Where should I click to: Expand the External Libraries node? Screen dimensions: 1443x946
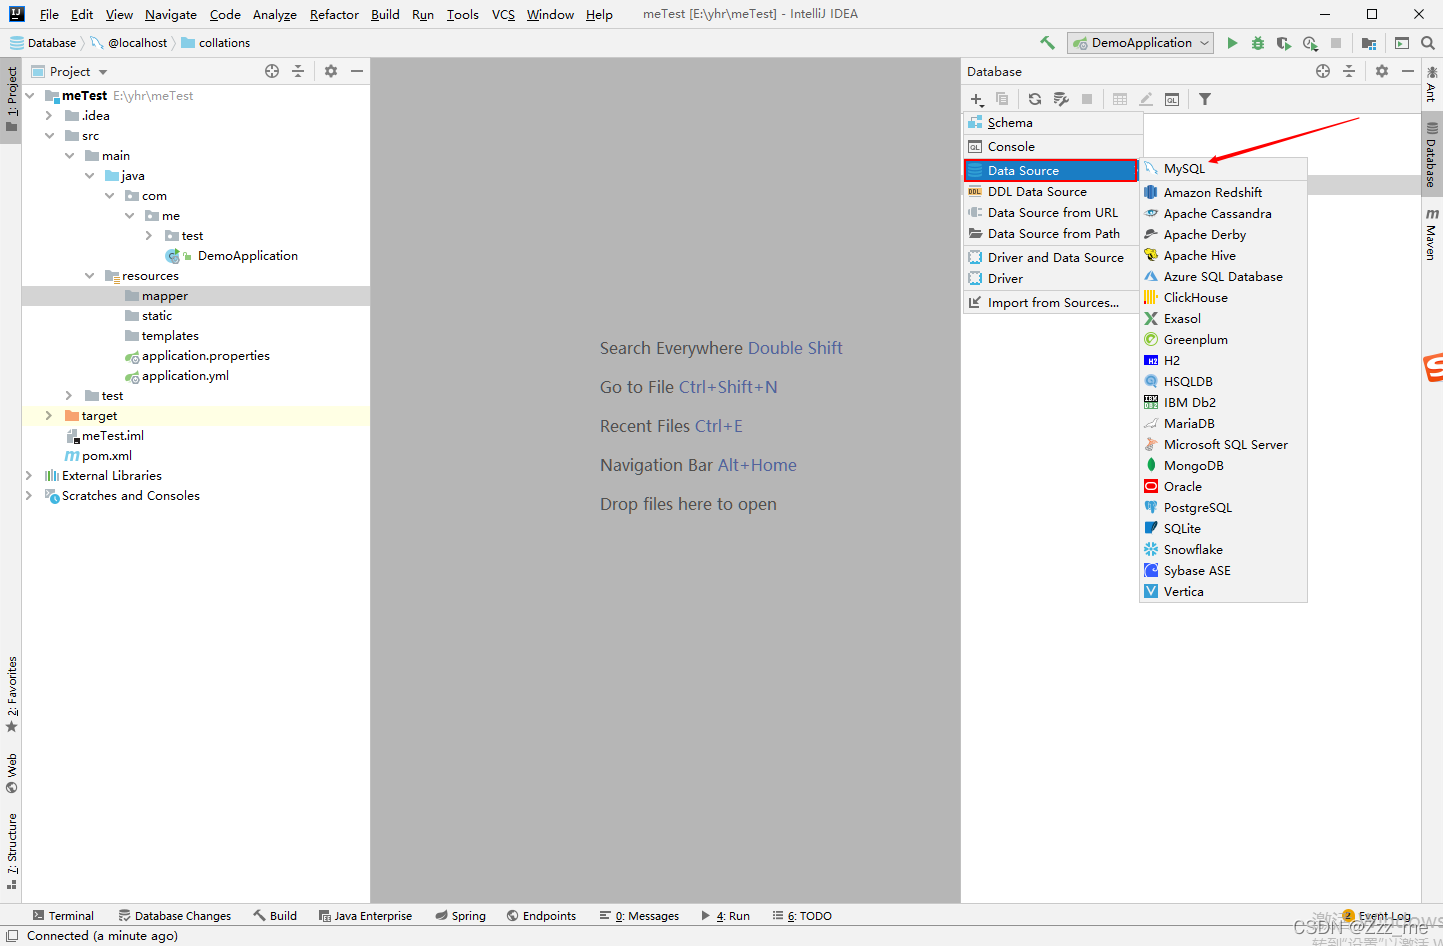[29, 476]
